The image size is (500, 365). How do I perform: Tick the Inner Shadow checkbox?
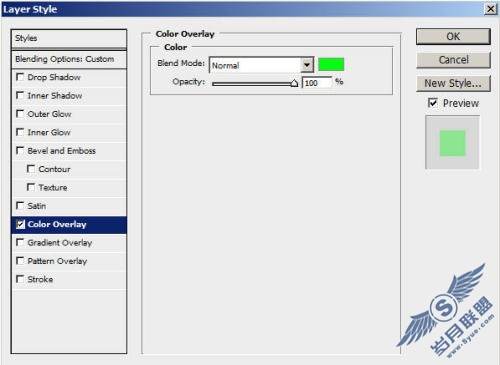(20, 96)
